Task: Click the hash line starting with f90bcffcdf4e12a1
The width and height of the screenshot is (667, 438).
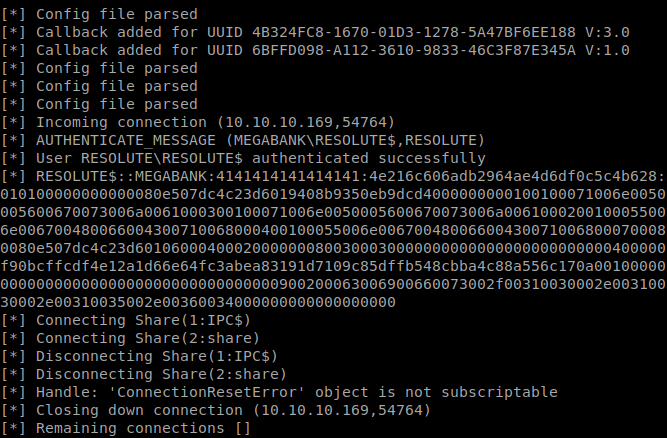Action: (333, 266)
